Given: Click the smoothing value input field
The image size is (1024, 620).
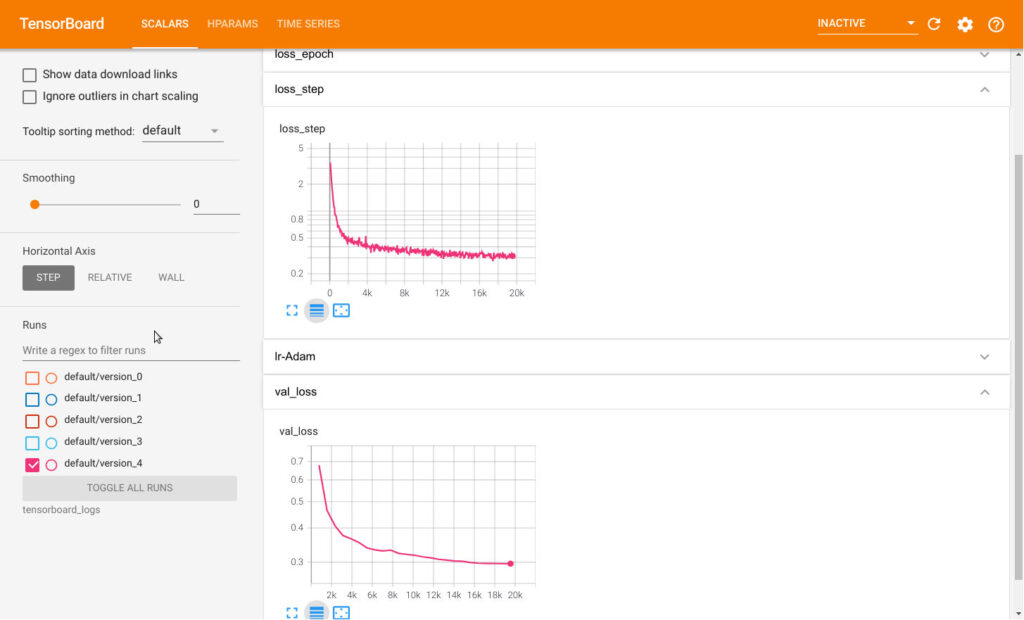Looking at the screenshot, I should (x=216, y=204).
